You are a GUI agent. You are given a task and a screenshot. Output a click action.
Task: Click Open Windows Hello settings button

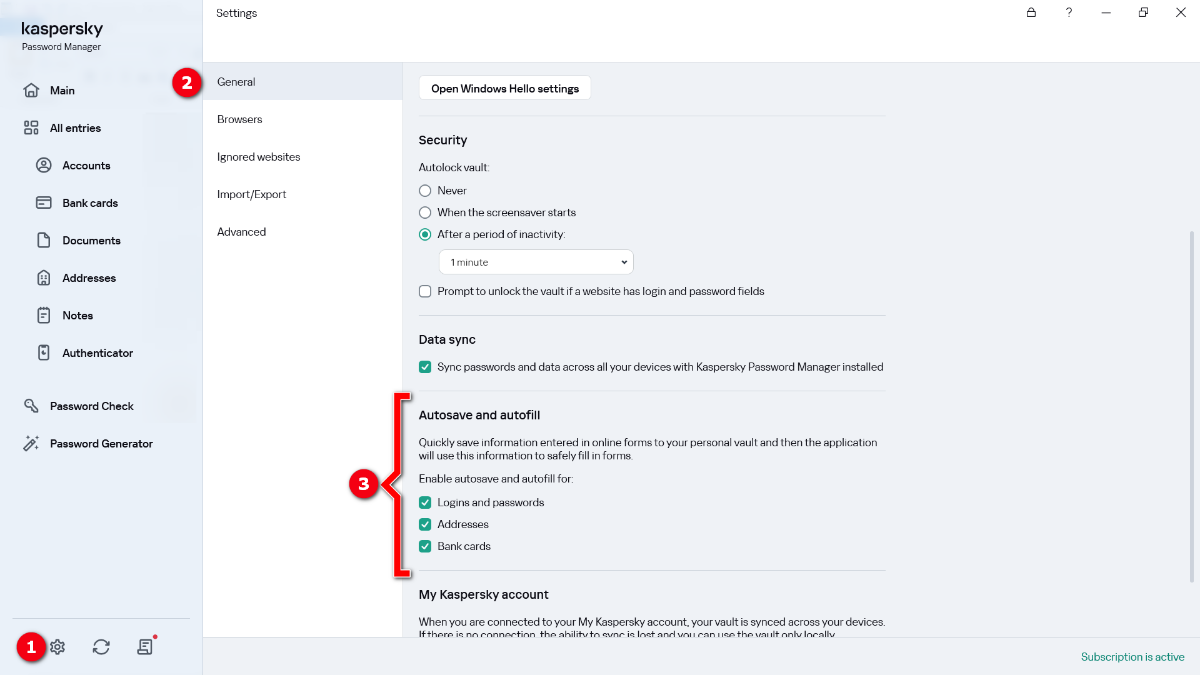pos(505,88)
